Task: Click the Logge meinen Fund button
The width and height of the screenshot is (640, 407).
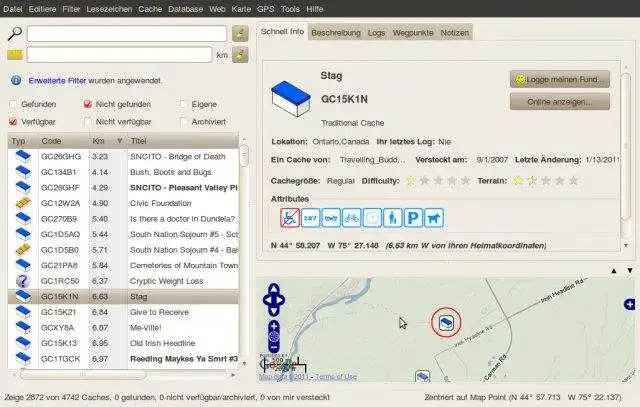Action: coord(560,79)
